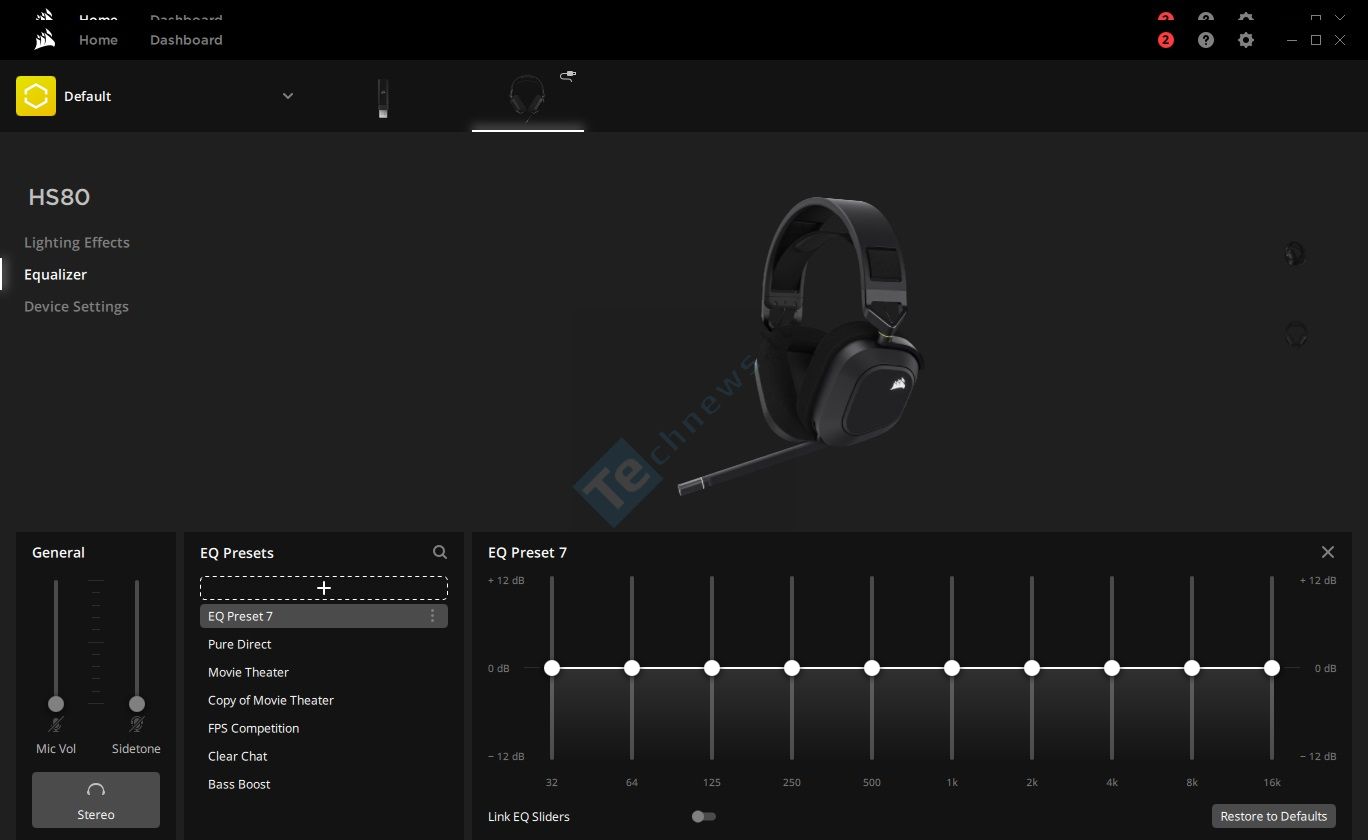The image size is (1368, 840).
Task: Select Copy of Movie Theater preset
Action: (x=324, y=700)
